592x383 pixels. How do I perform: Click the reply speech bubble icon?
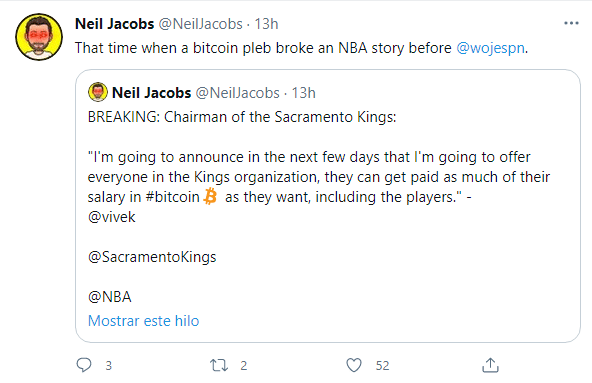(84, 365)
